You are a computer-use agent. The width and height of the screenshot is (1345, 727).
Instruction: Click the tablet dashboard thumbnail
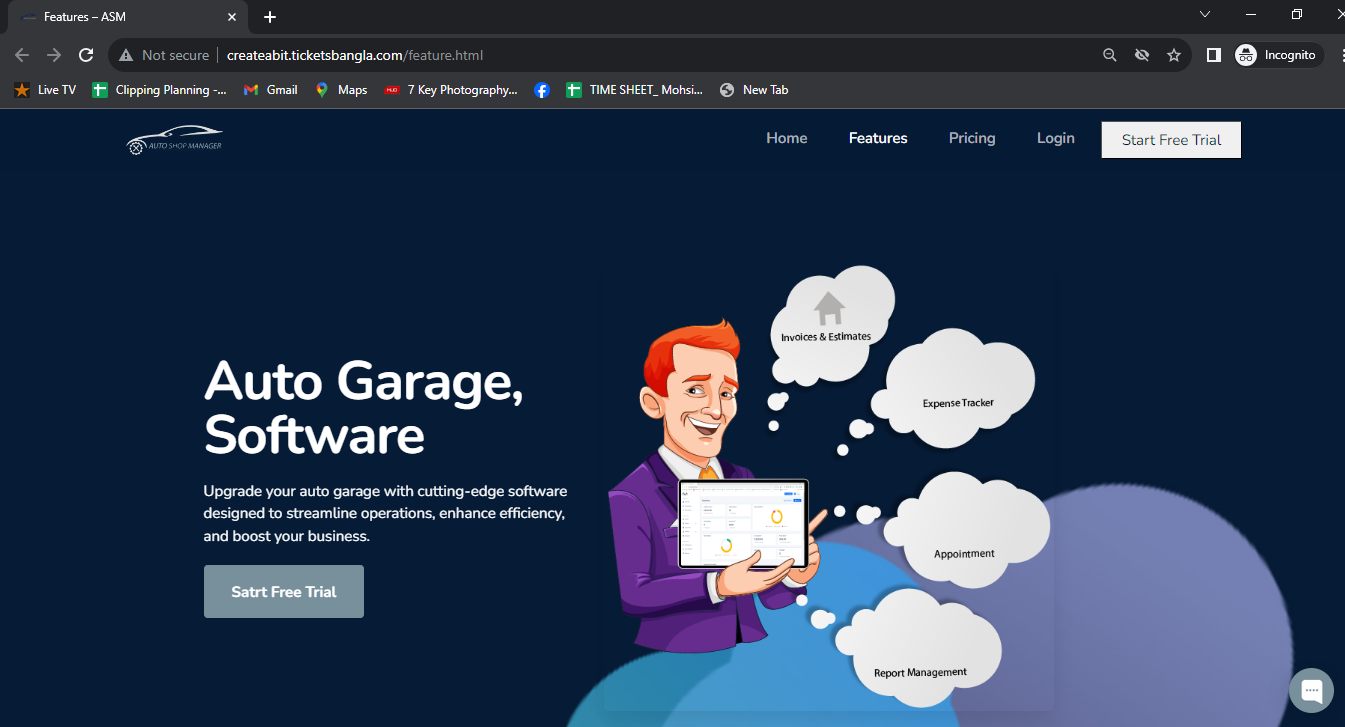coord(743,524)
